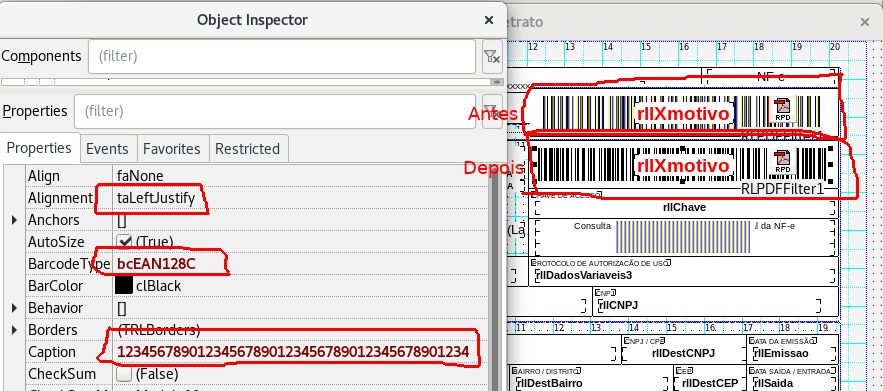The width and height of the screenshot is (883, 391).
Task: Click the colored QR consulta barcode in the report
Action: coord(684,237)
